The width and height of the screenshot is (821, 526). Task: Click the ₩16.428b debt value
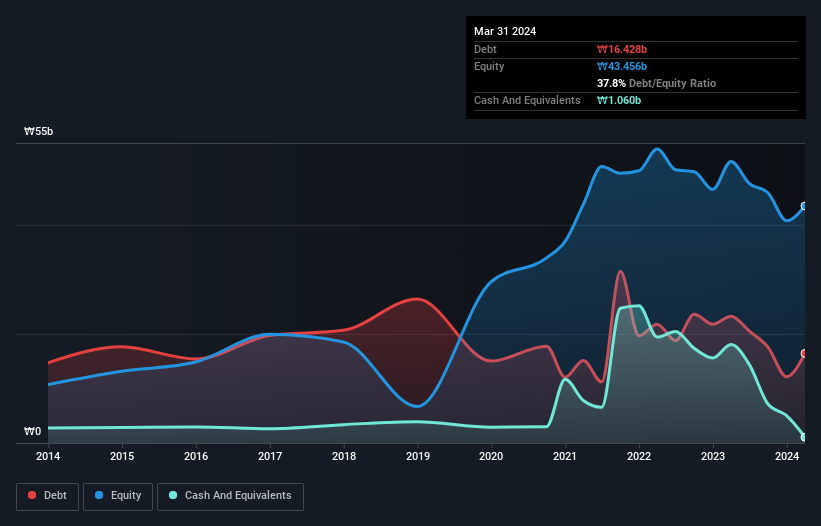pos(622,49)
